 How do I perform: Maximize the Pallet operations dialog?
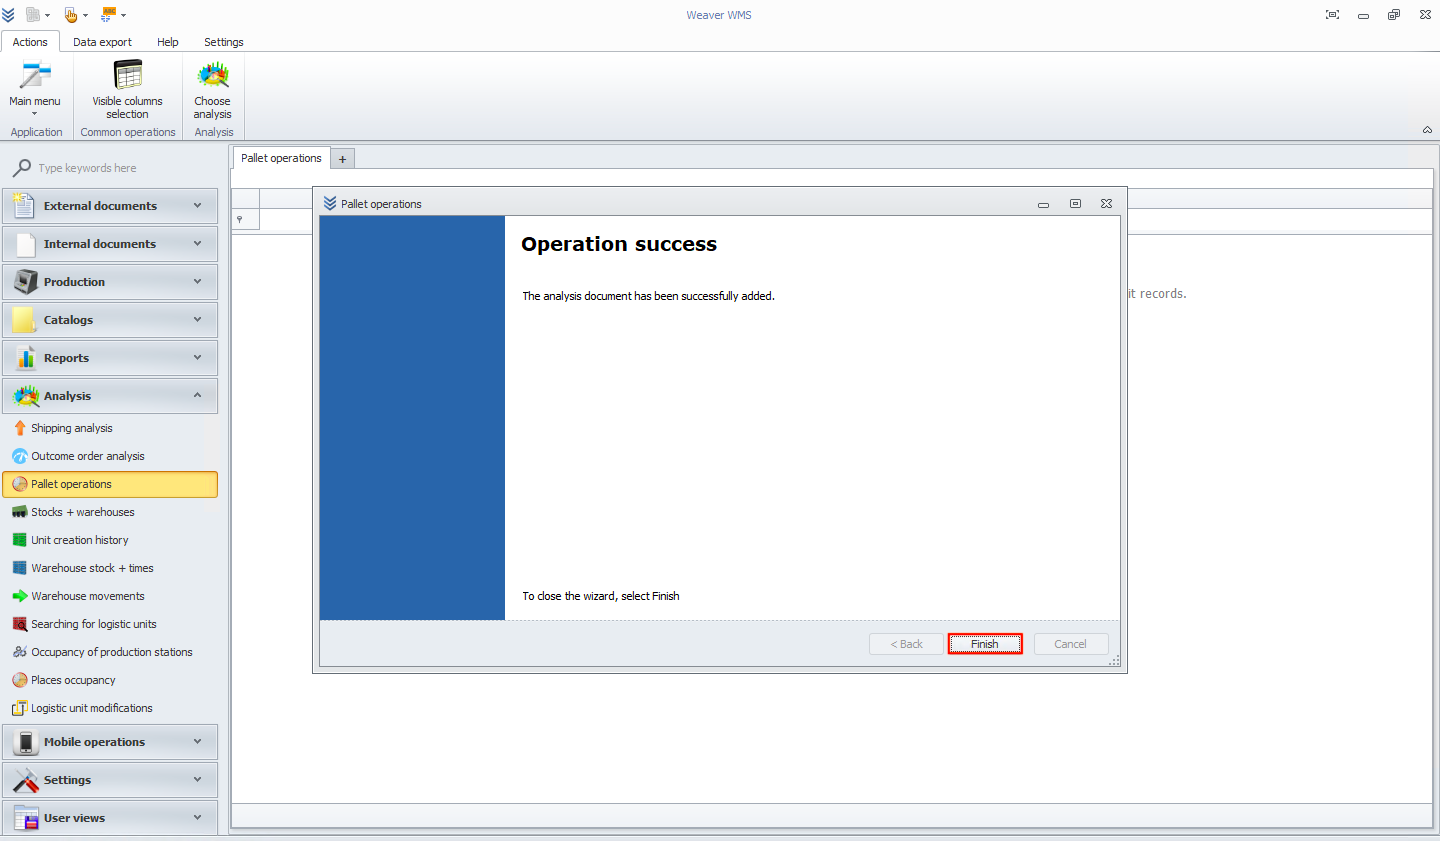[1075, 203]
